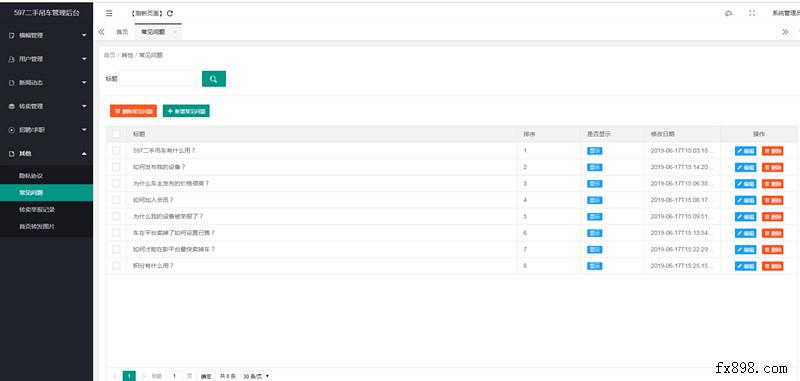Toggle fullscreen with the expand icon
Viewport: 800px width, 381px height.
pos(752,13)
